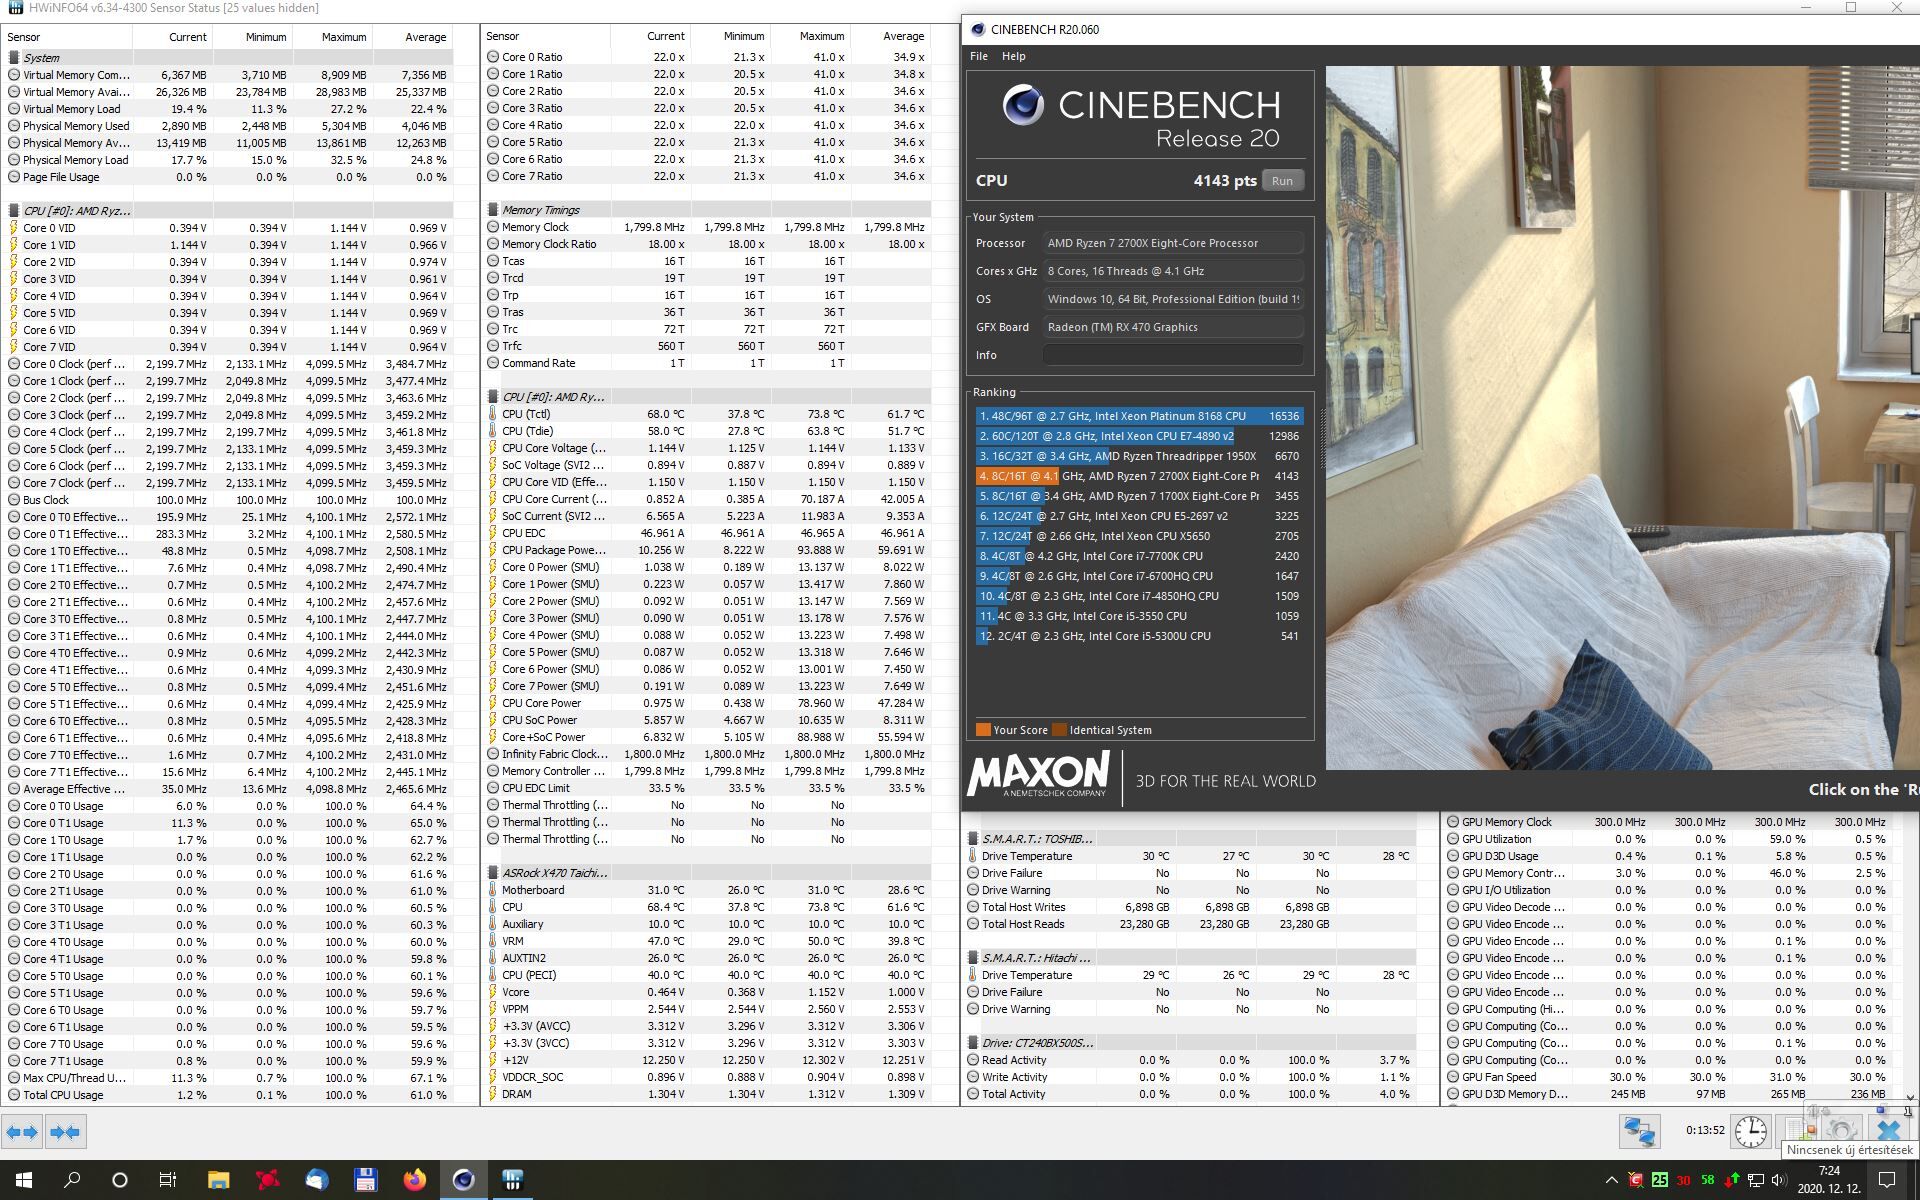Open the File menu in Cinebench
Image resolution: width=1920 pixels, height=1200 pixels.
pos(979,56)
